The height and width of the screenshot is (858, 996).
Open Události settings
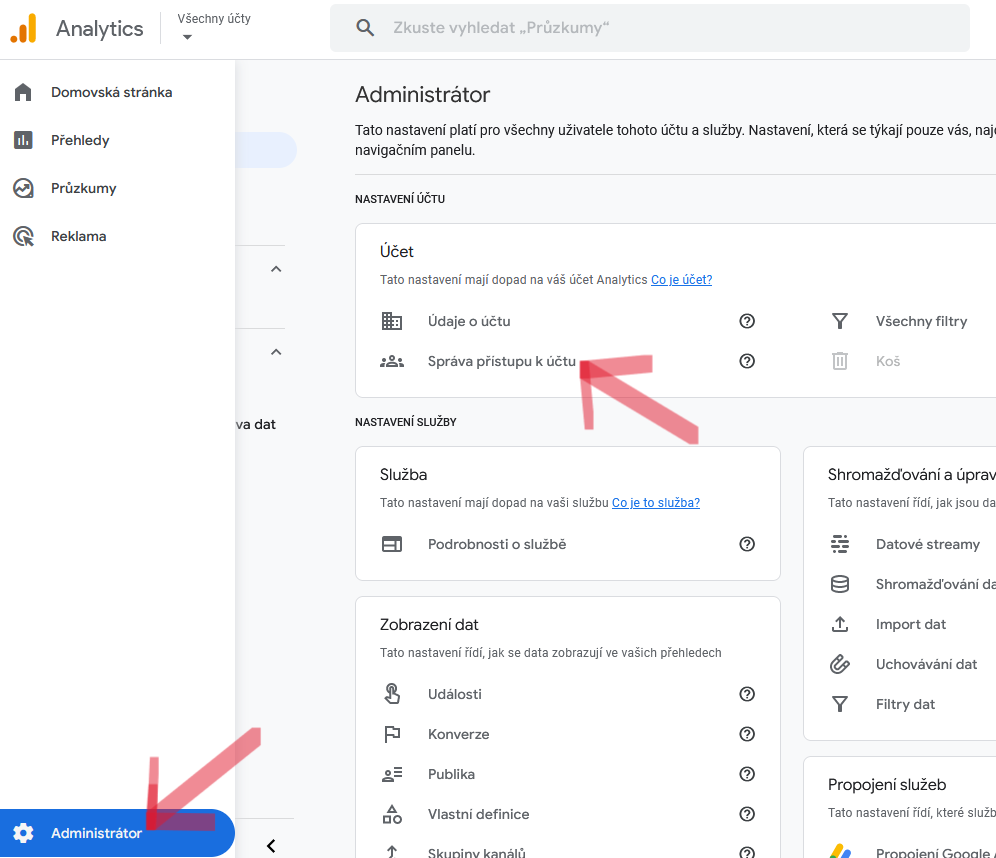454,694
